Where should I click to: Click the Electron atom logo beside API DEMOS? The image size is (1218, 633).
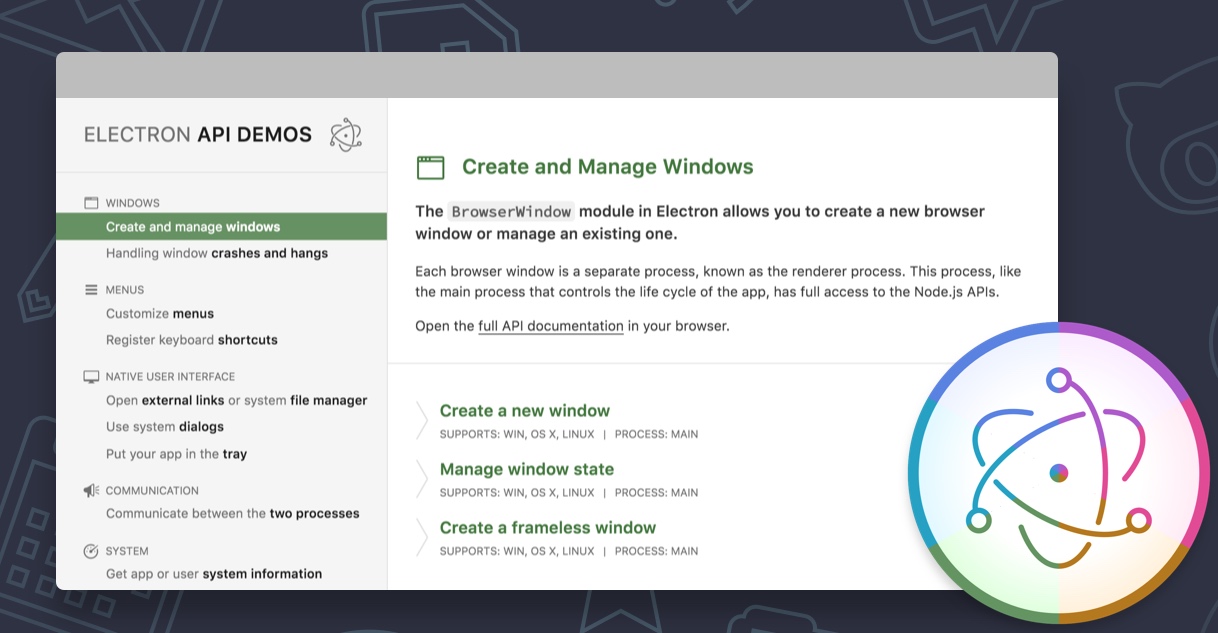click(345, 134)
